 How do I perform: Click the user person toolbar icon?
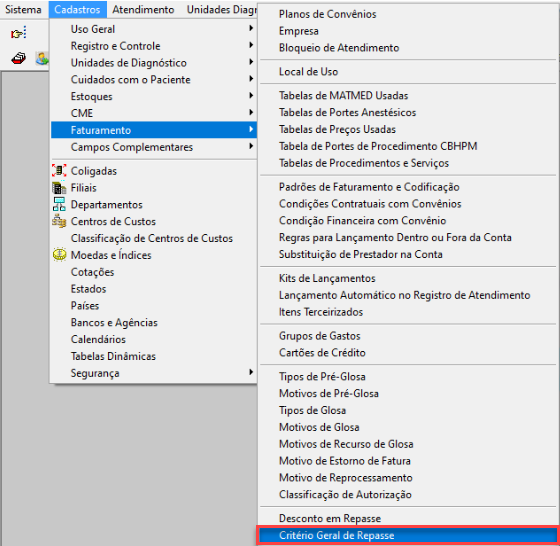pos(42,59)
